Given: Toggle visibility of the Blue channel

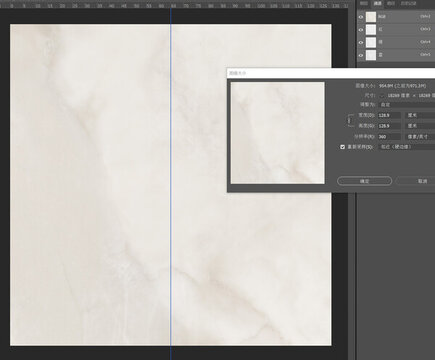Looking at the screenshot, I should [x=361, y=55].
